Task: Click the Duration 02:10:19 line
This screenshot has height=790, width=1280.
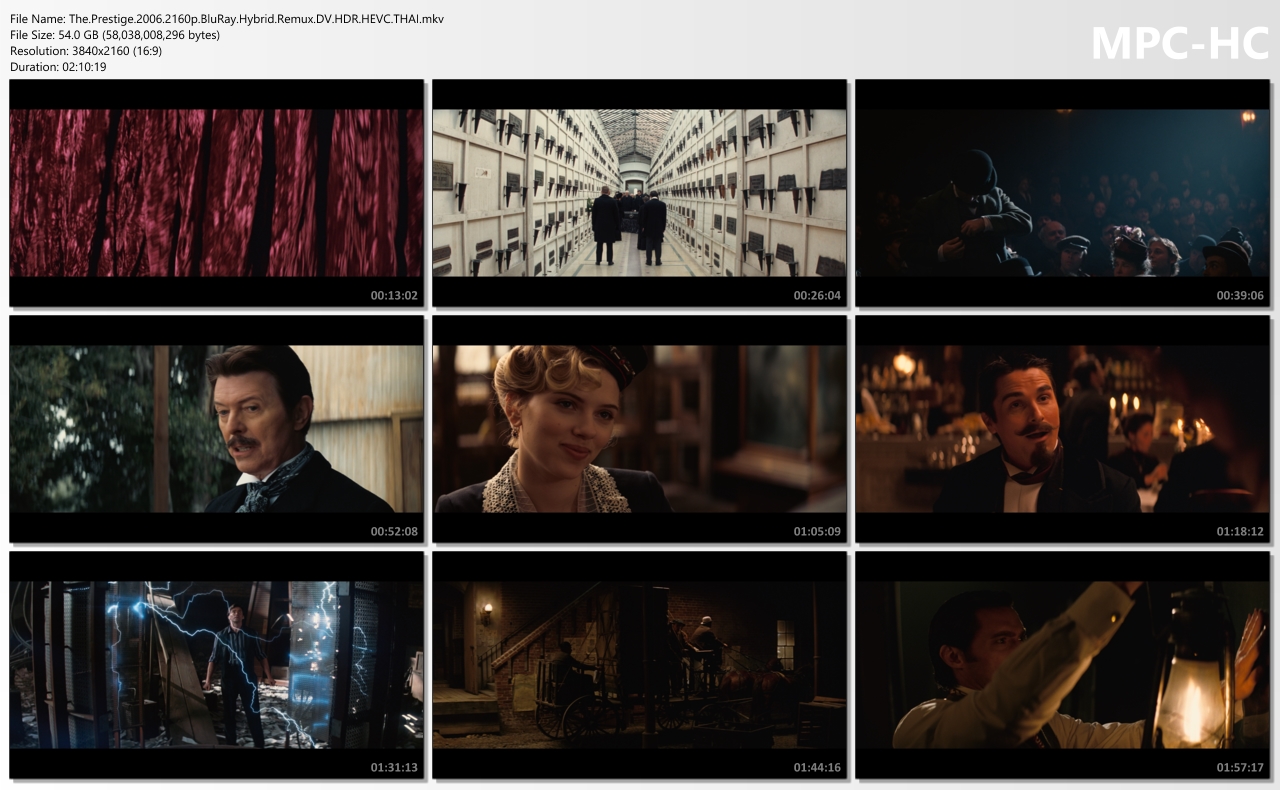Action: click(58, 67)
